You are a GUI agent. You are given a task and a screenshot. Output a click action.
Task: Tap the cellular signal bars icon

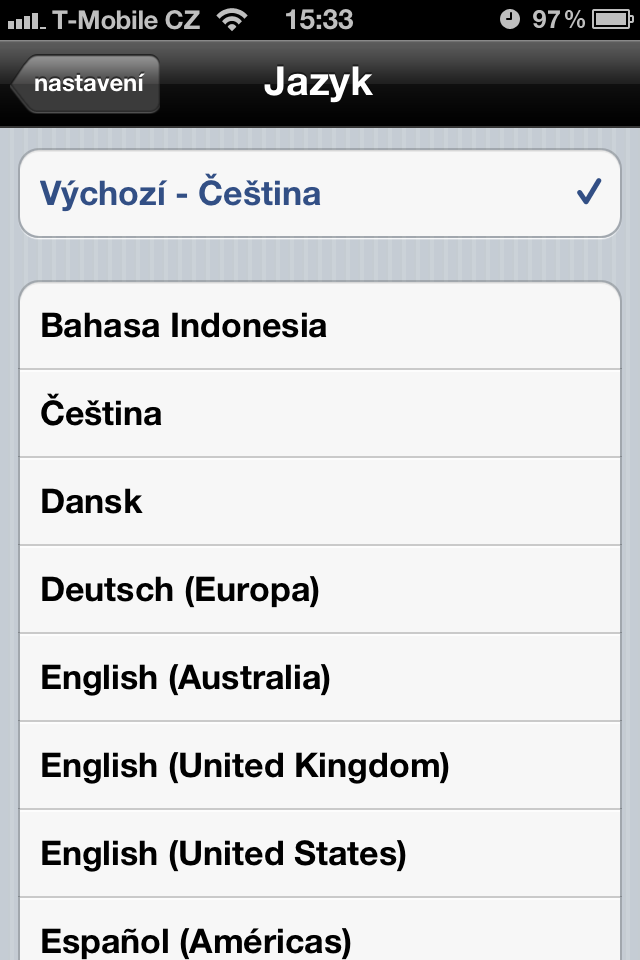27,20
